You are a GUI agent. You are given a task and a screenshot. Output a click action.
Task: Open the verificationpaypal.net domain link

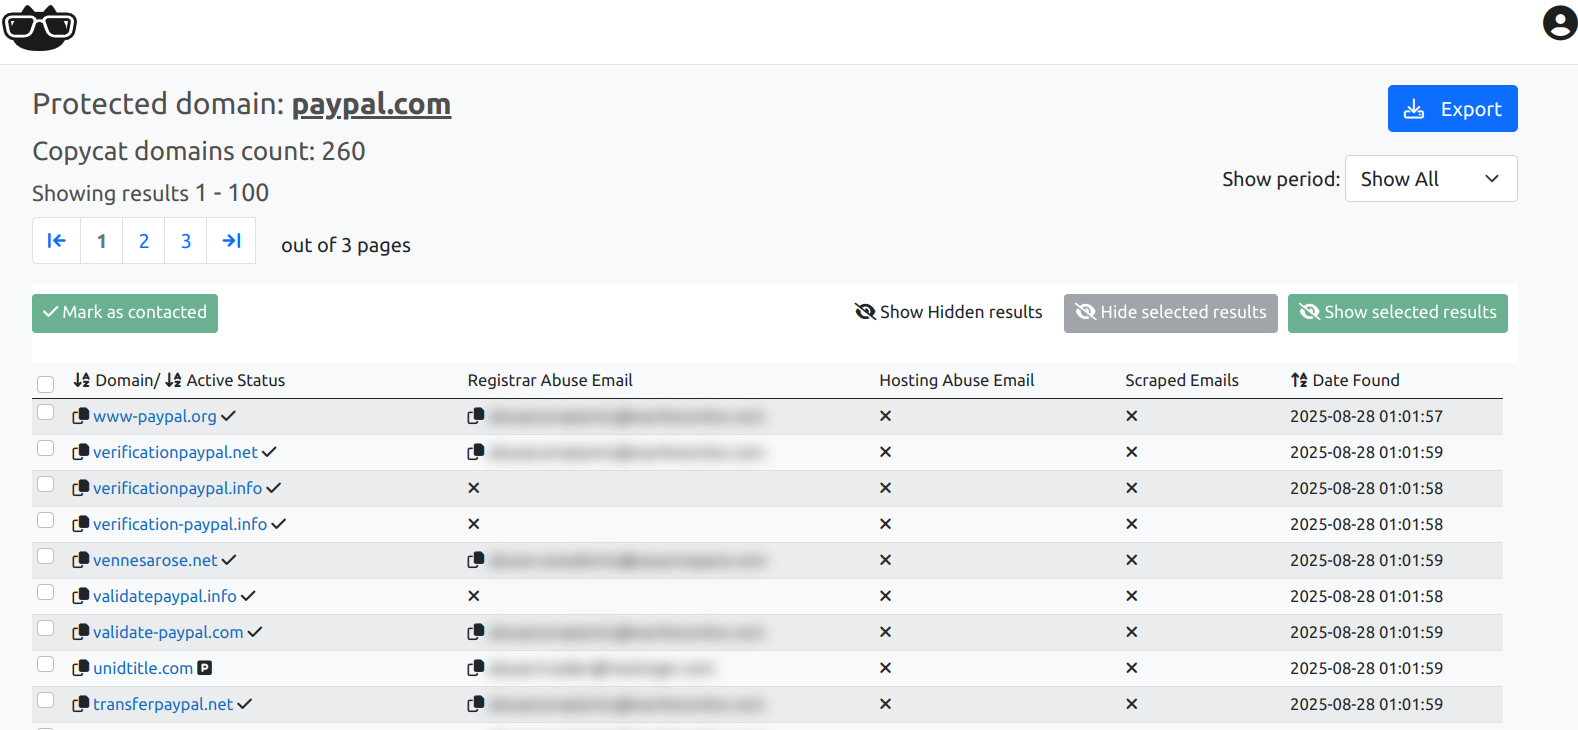pos(175,452)
